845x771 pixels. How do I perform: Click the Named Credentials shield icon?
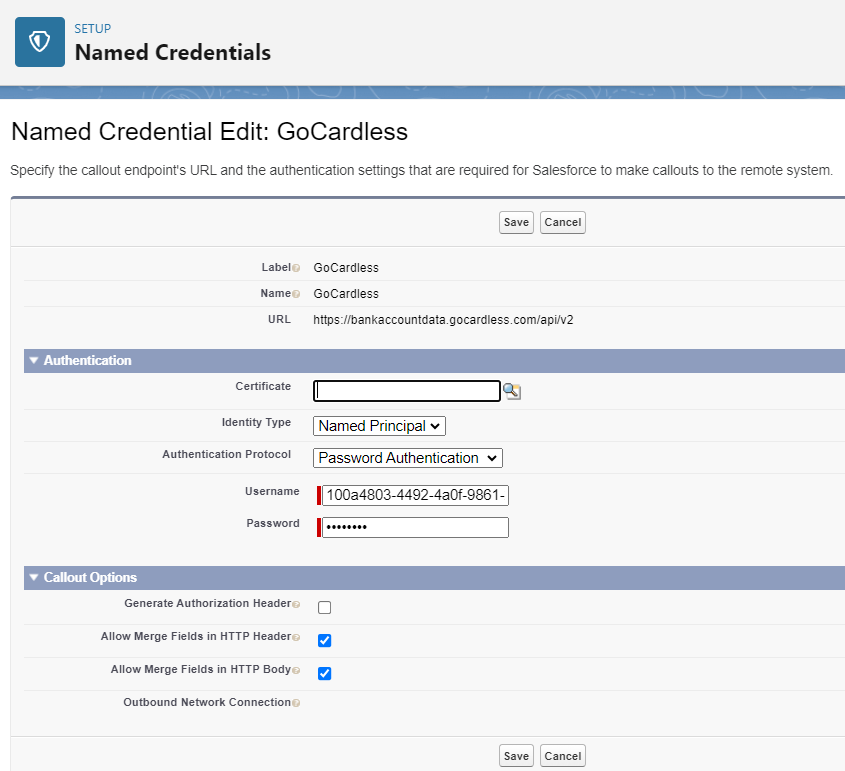(x=40, y=42)
